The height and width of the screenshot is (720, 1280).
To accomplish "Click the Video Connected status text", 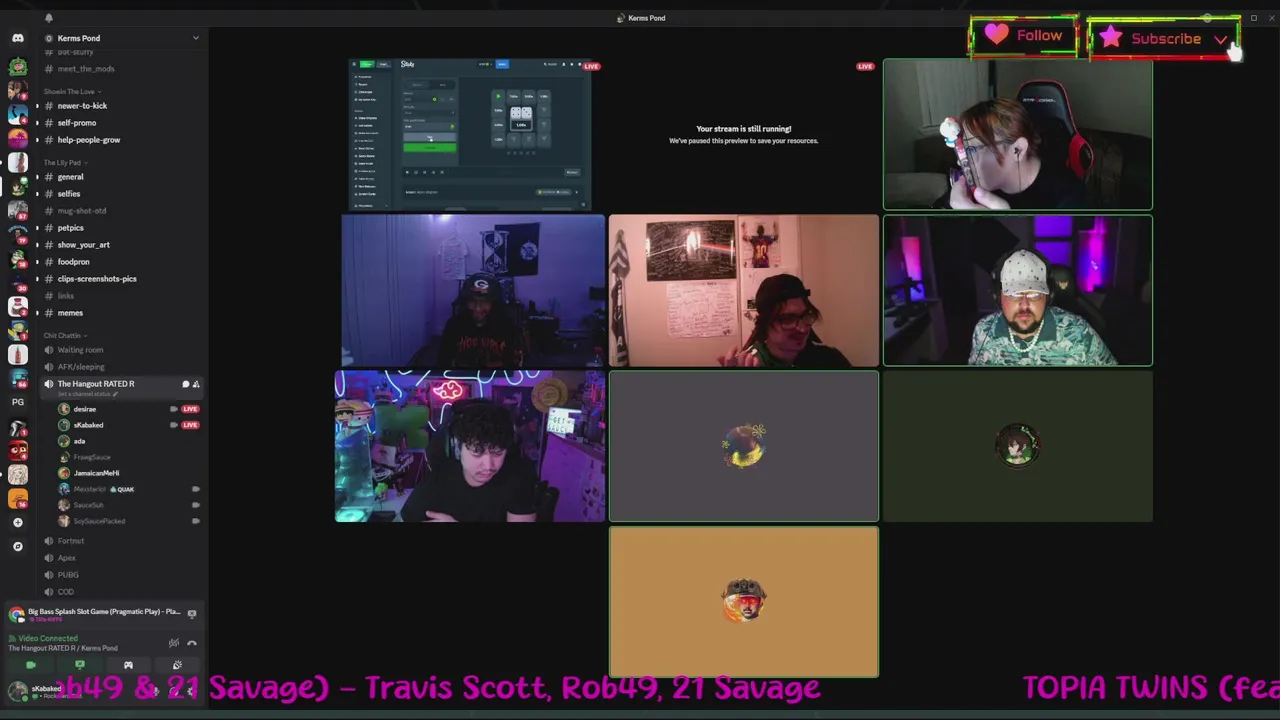I will [x=47, y=638].
